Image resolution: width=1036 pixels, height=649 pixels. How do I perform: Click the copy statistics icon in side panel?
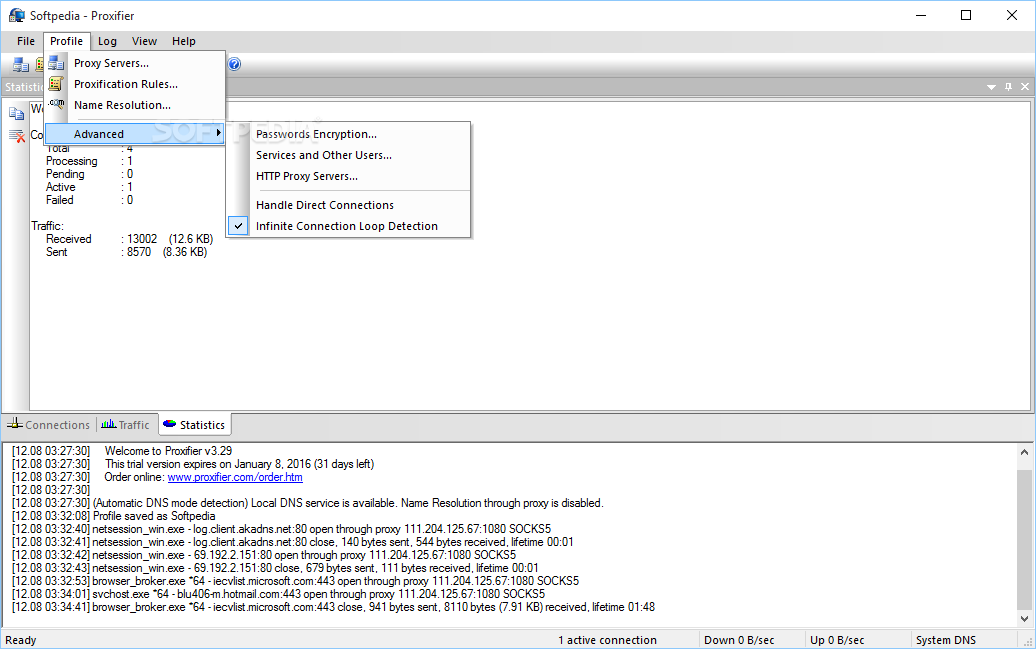[17, 114]
